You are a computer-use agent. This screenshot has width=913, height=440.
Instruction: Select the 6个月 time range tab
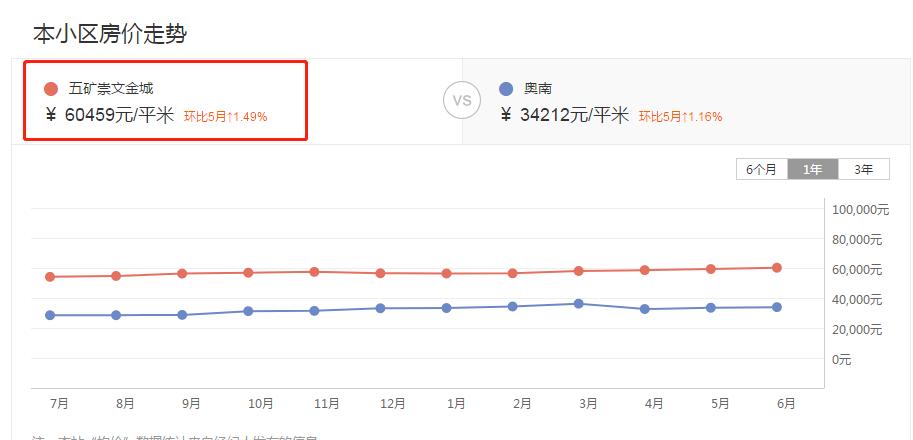[x=761, y=169]
